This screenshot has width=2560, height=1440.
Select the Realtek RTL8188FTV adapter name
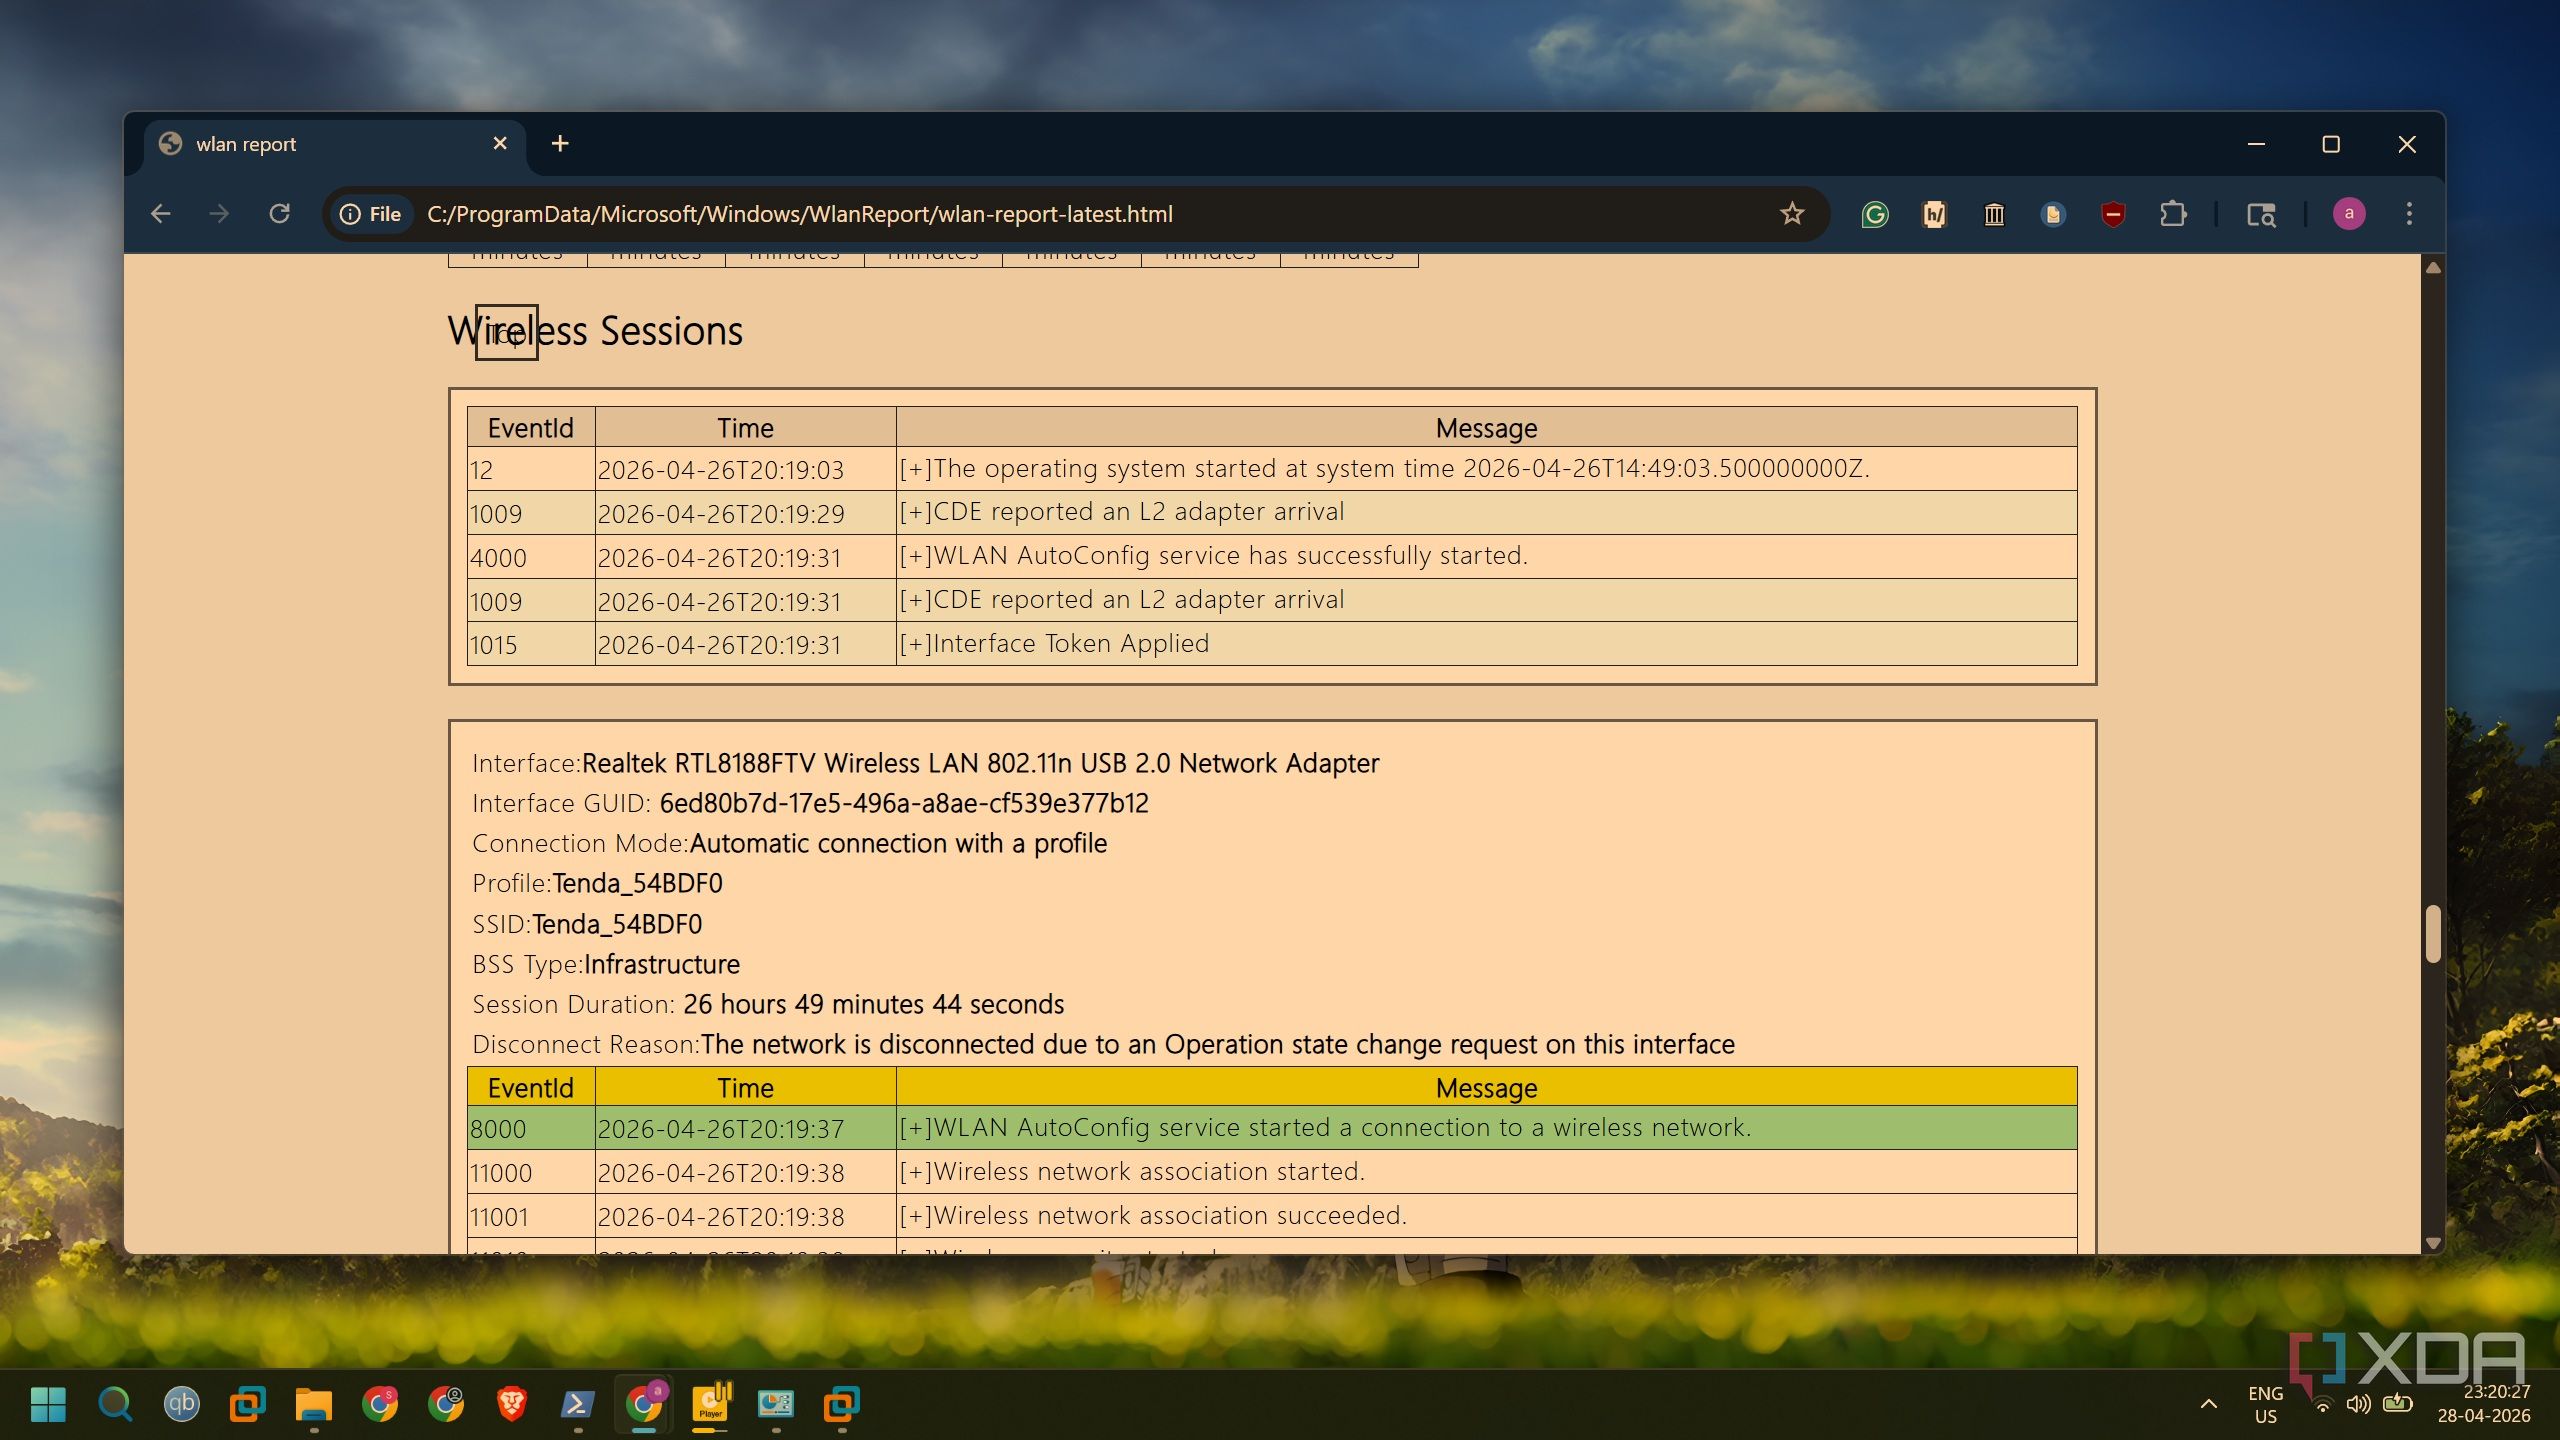[980, 764]
